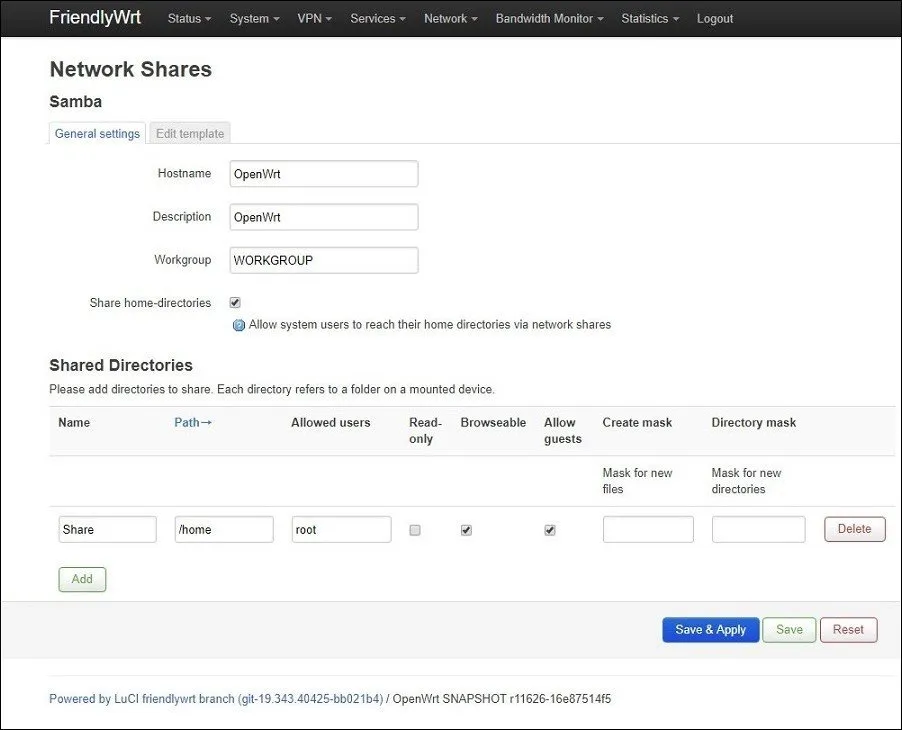Switch to the Edit template tab
The width and height of the screenshot is (902, 730).
click(190, 133)
